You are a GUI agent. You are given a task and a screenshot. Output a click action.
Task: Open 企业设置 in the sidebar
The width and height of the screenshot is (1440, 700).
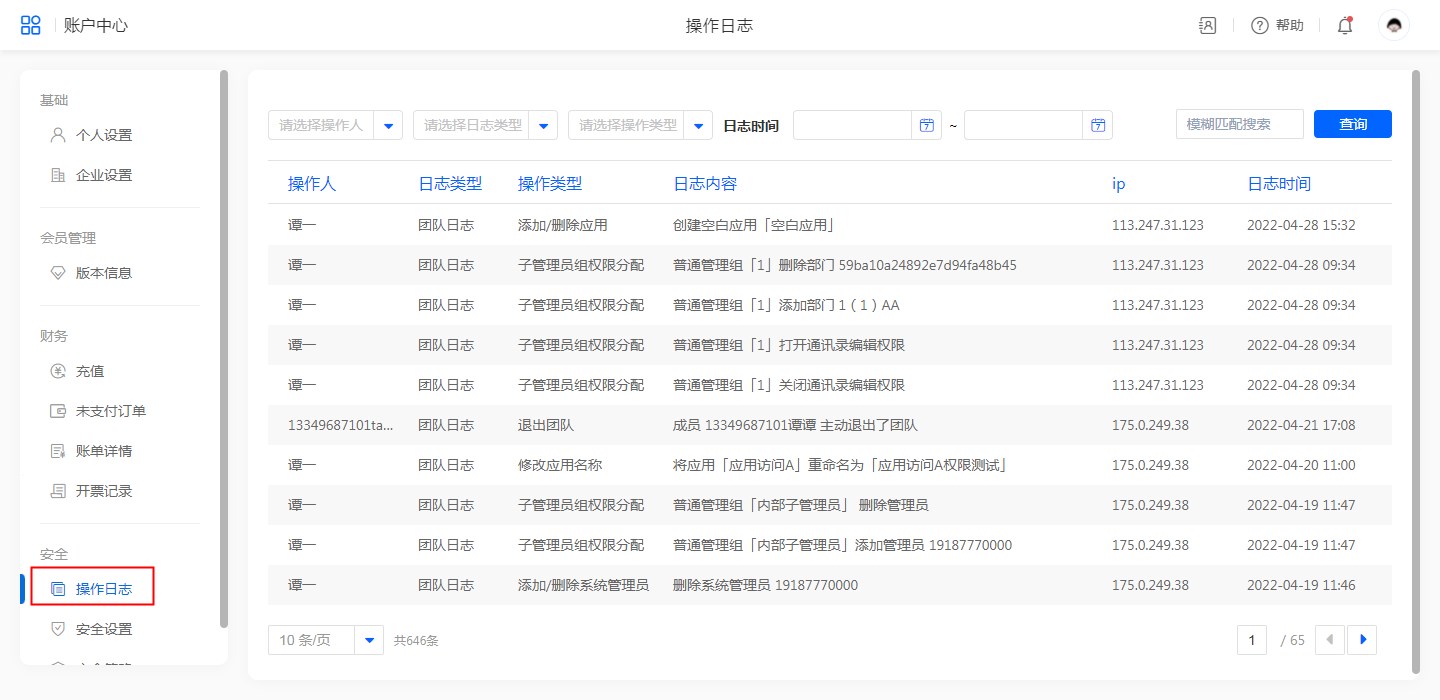pos(104,175)
